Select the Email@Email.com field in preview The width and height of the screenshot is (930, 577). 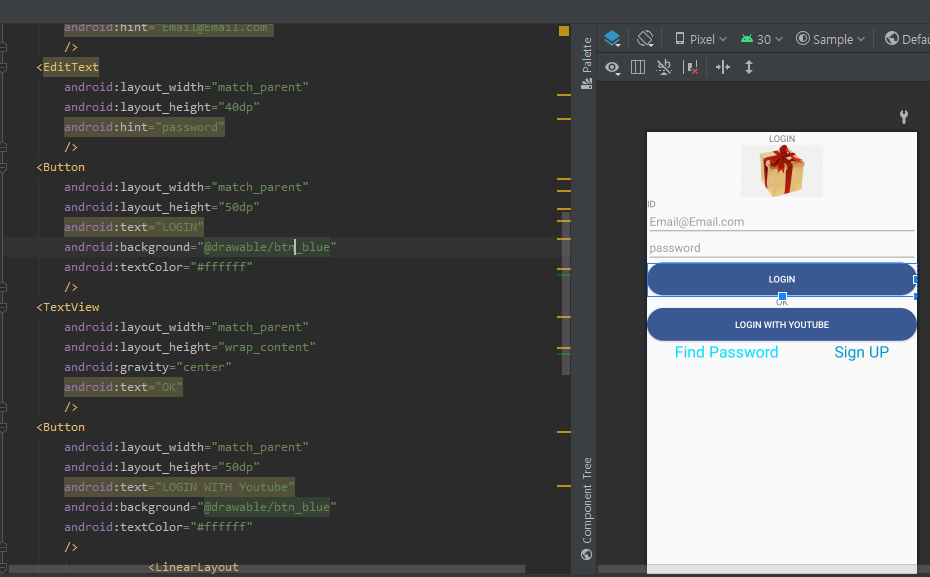point(782,222)
